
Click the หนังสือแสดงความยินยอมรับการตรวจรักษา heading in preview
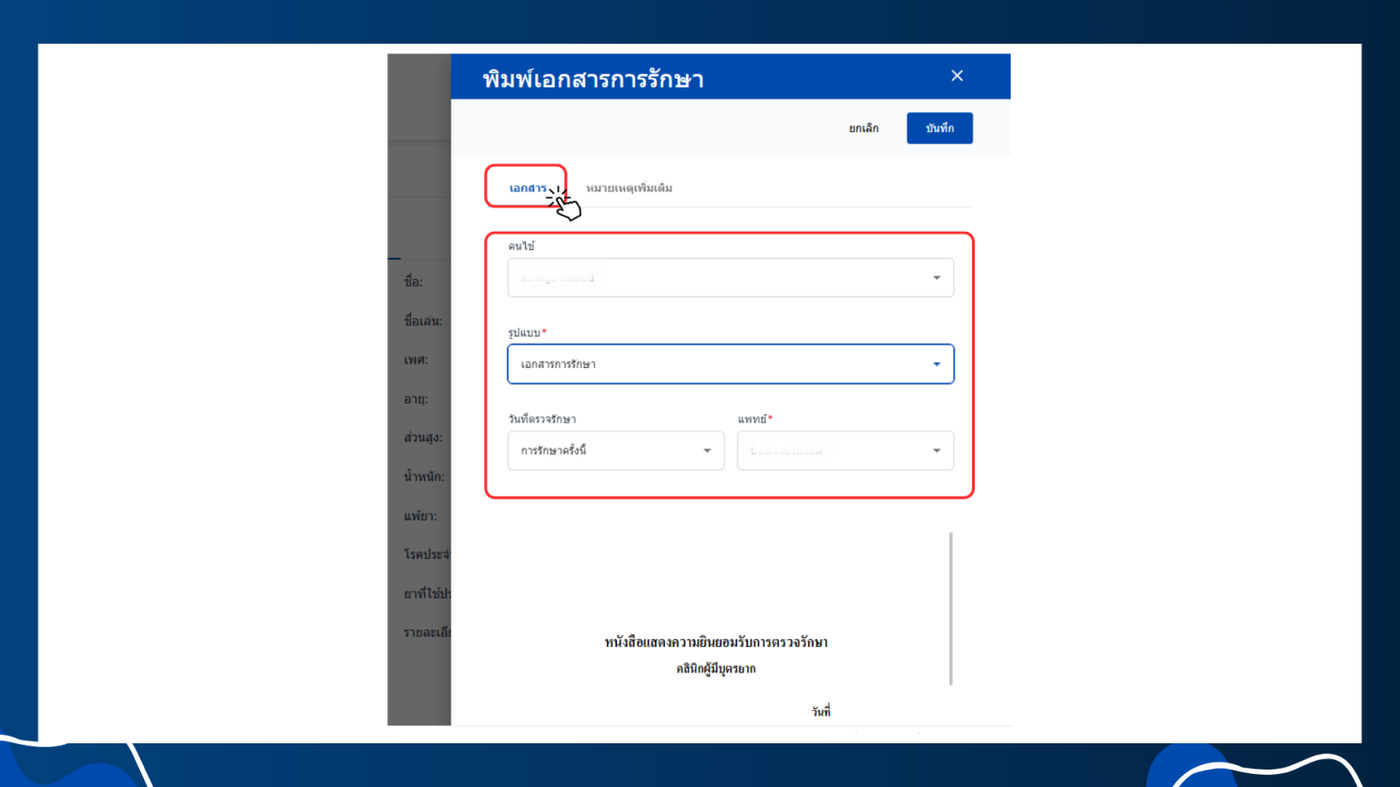[716, 642]
